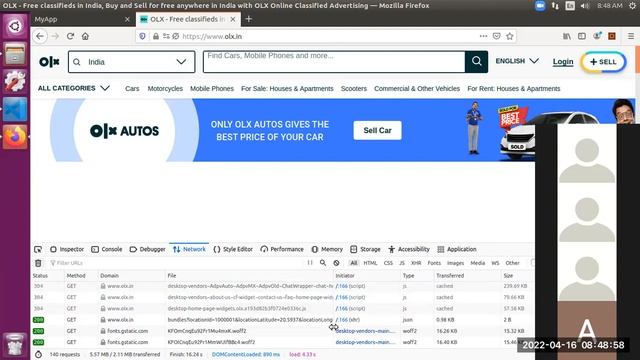The width and height of the screenshot is (640, 360).
Task: Open the Performance tab
Action: (x=282, y=249)
